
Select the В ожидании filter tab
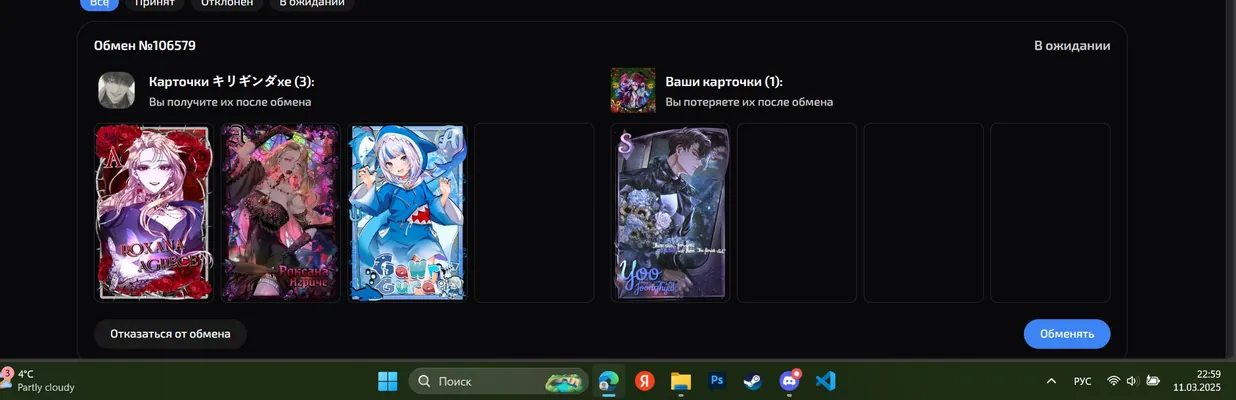(312, 3)
